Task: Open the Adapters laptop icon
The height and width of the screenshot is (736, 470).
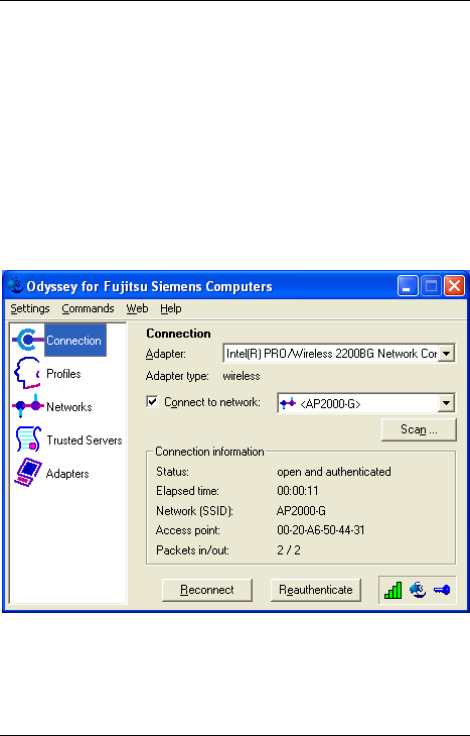Action: click(x=28, y=472)
